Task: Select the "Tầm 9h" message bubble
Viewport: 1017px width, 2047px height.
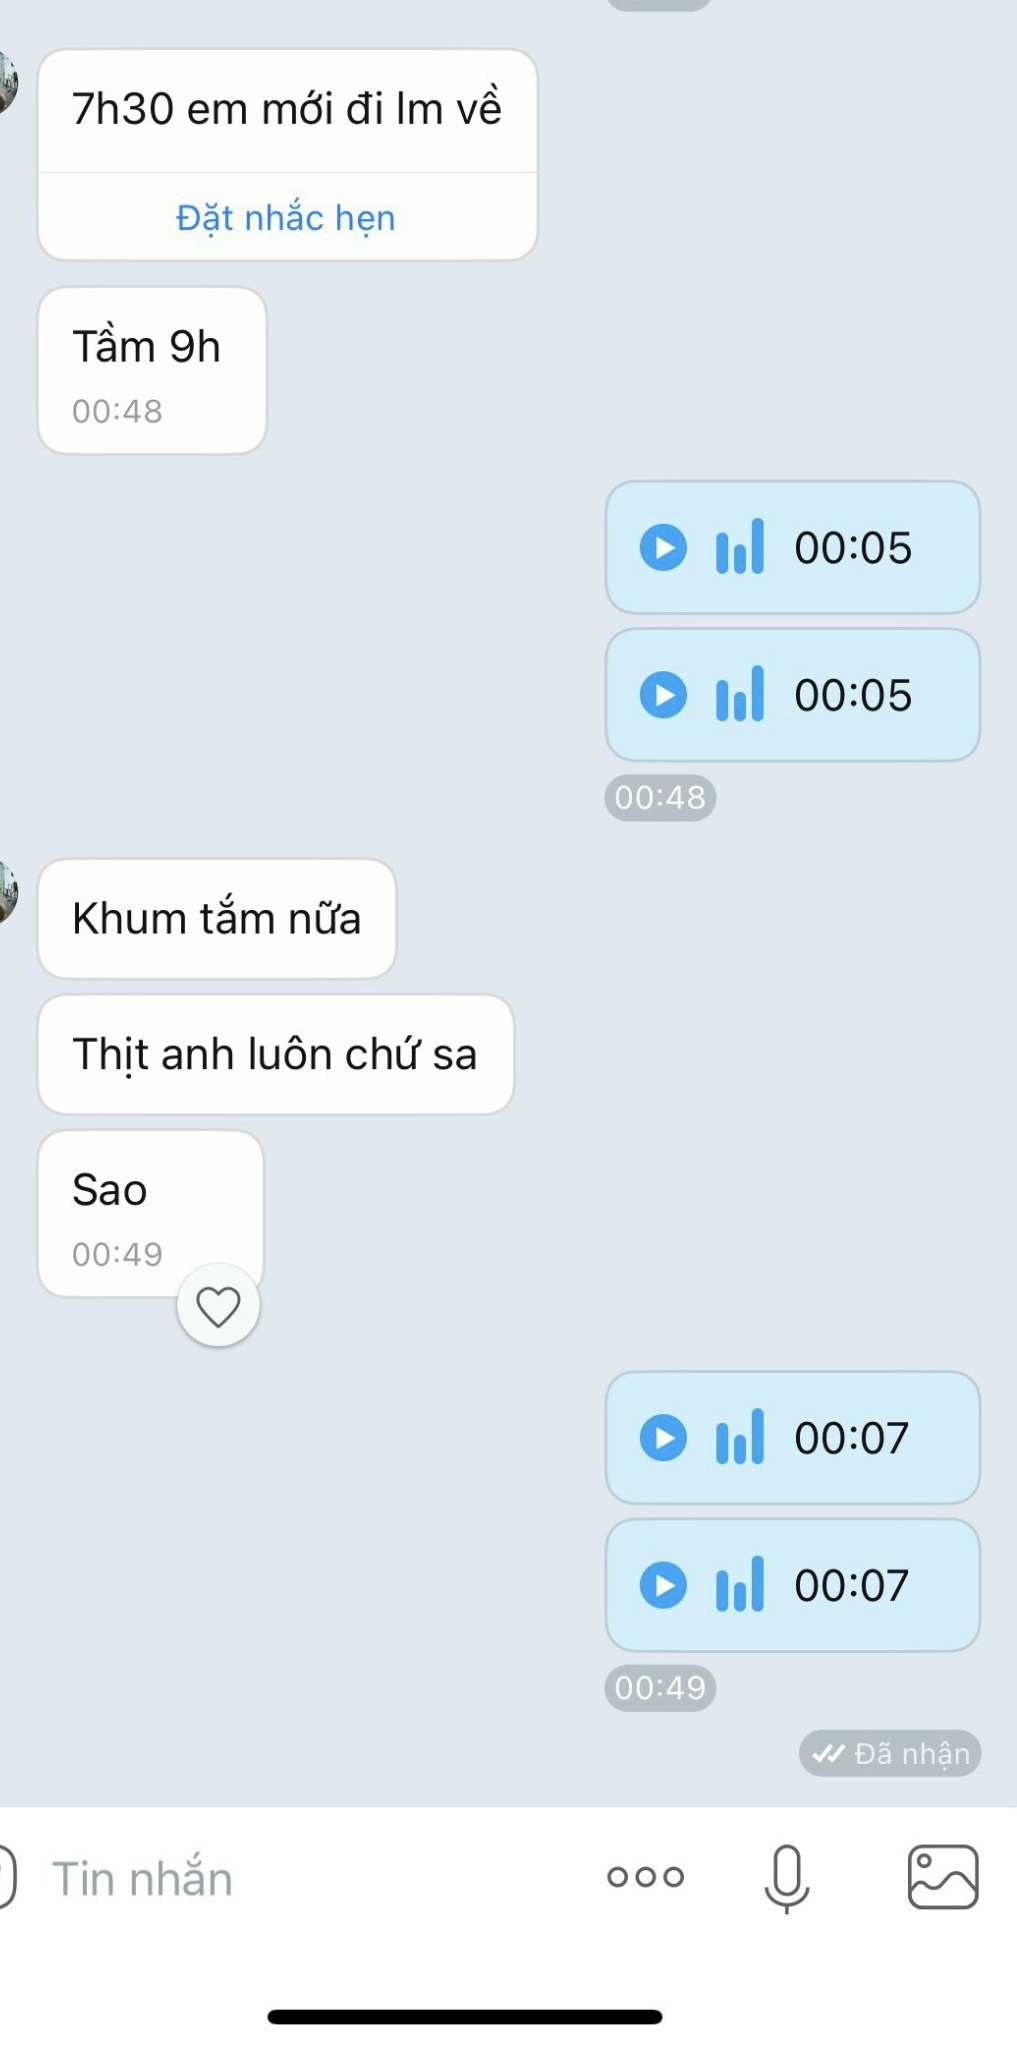Action: [152, 370]
